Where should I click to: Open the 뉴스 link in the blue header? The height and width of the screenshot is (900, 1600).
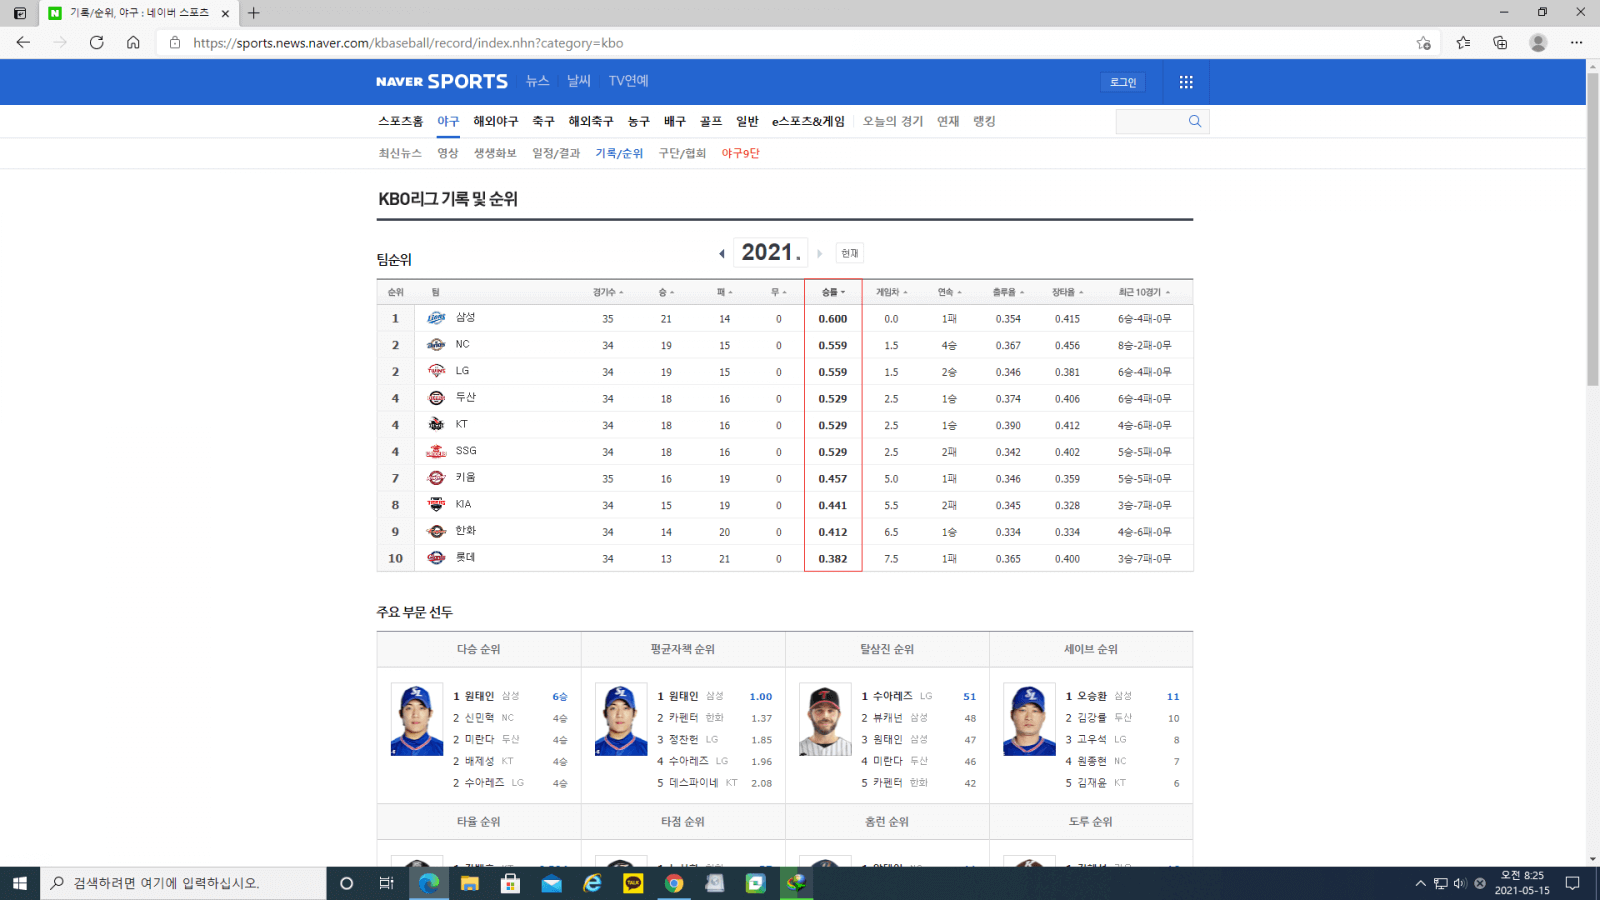pos(538,81)
